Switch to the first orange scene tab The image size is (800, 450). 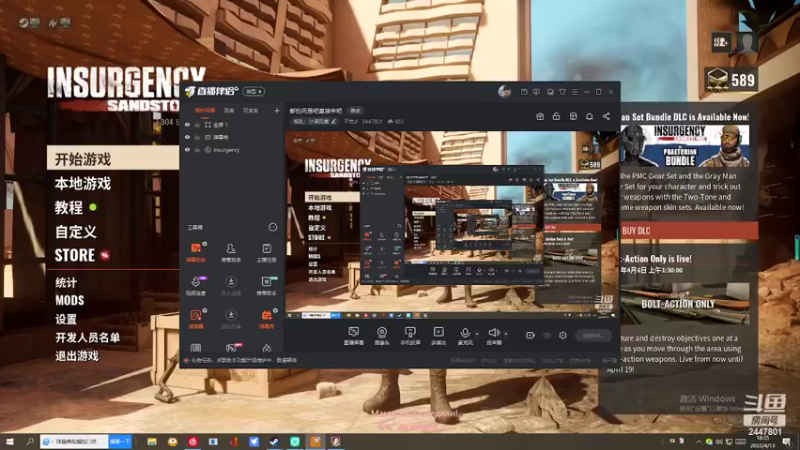[205, 110]
